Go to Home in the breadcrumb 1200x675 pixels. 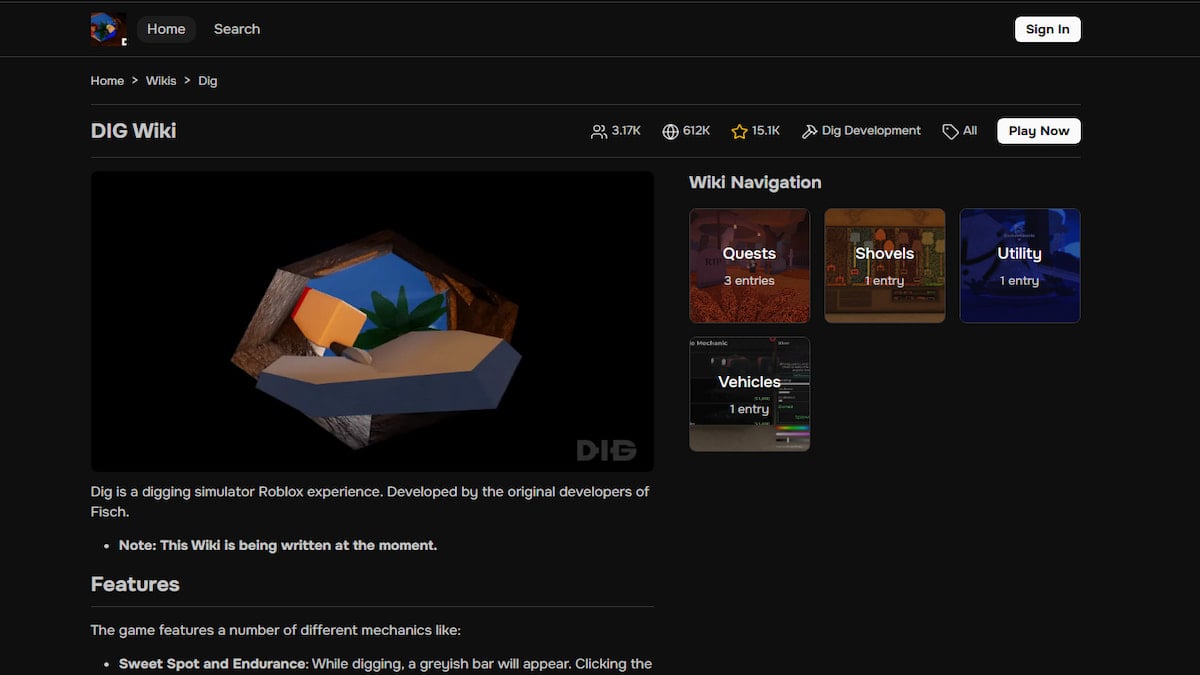click(x=107, y=81)
